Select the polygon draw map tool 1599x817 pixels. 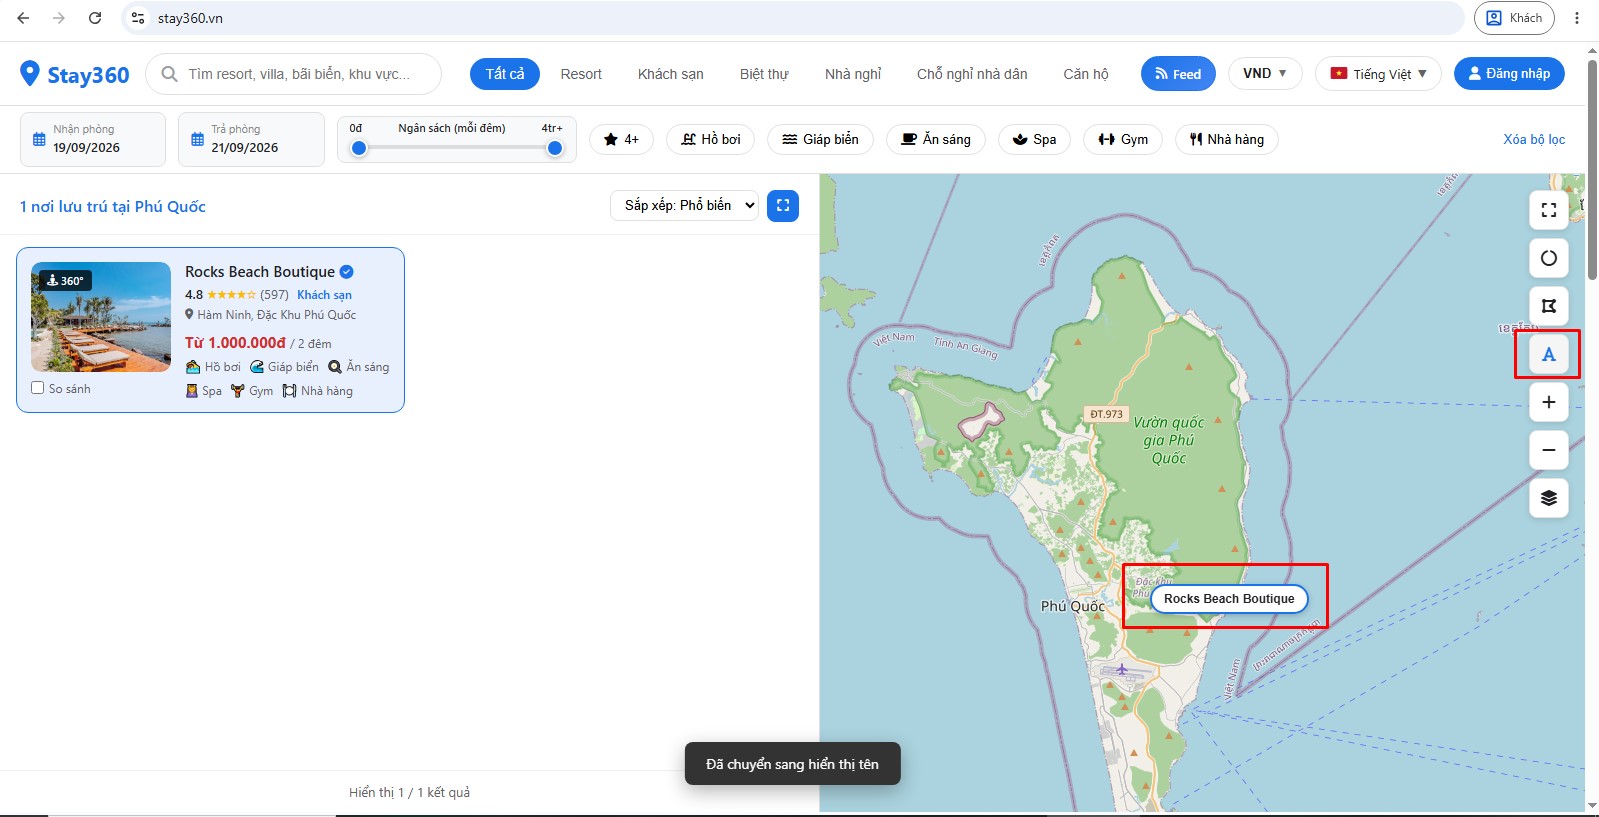pos(1548,306)
